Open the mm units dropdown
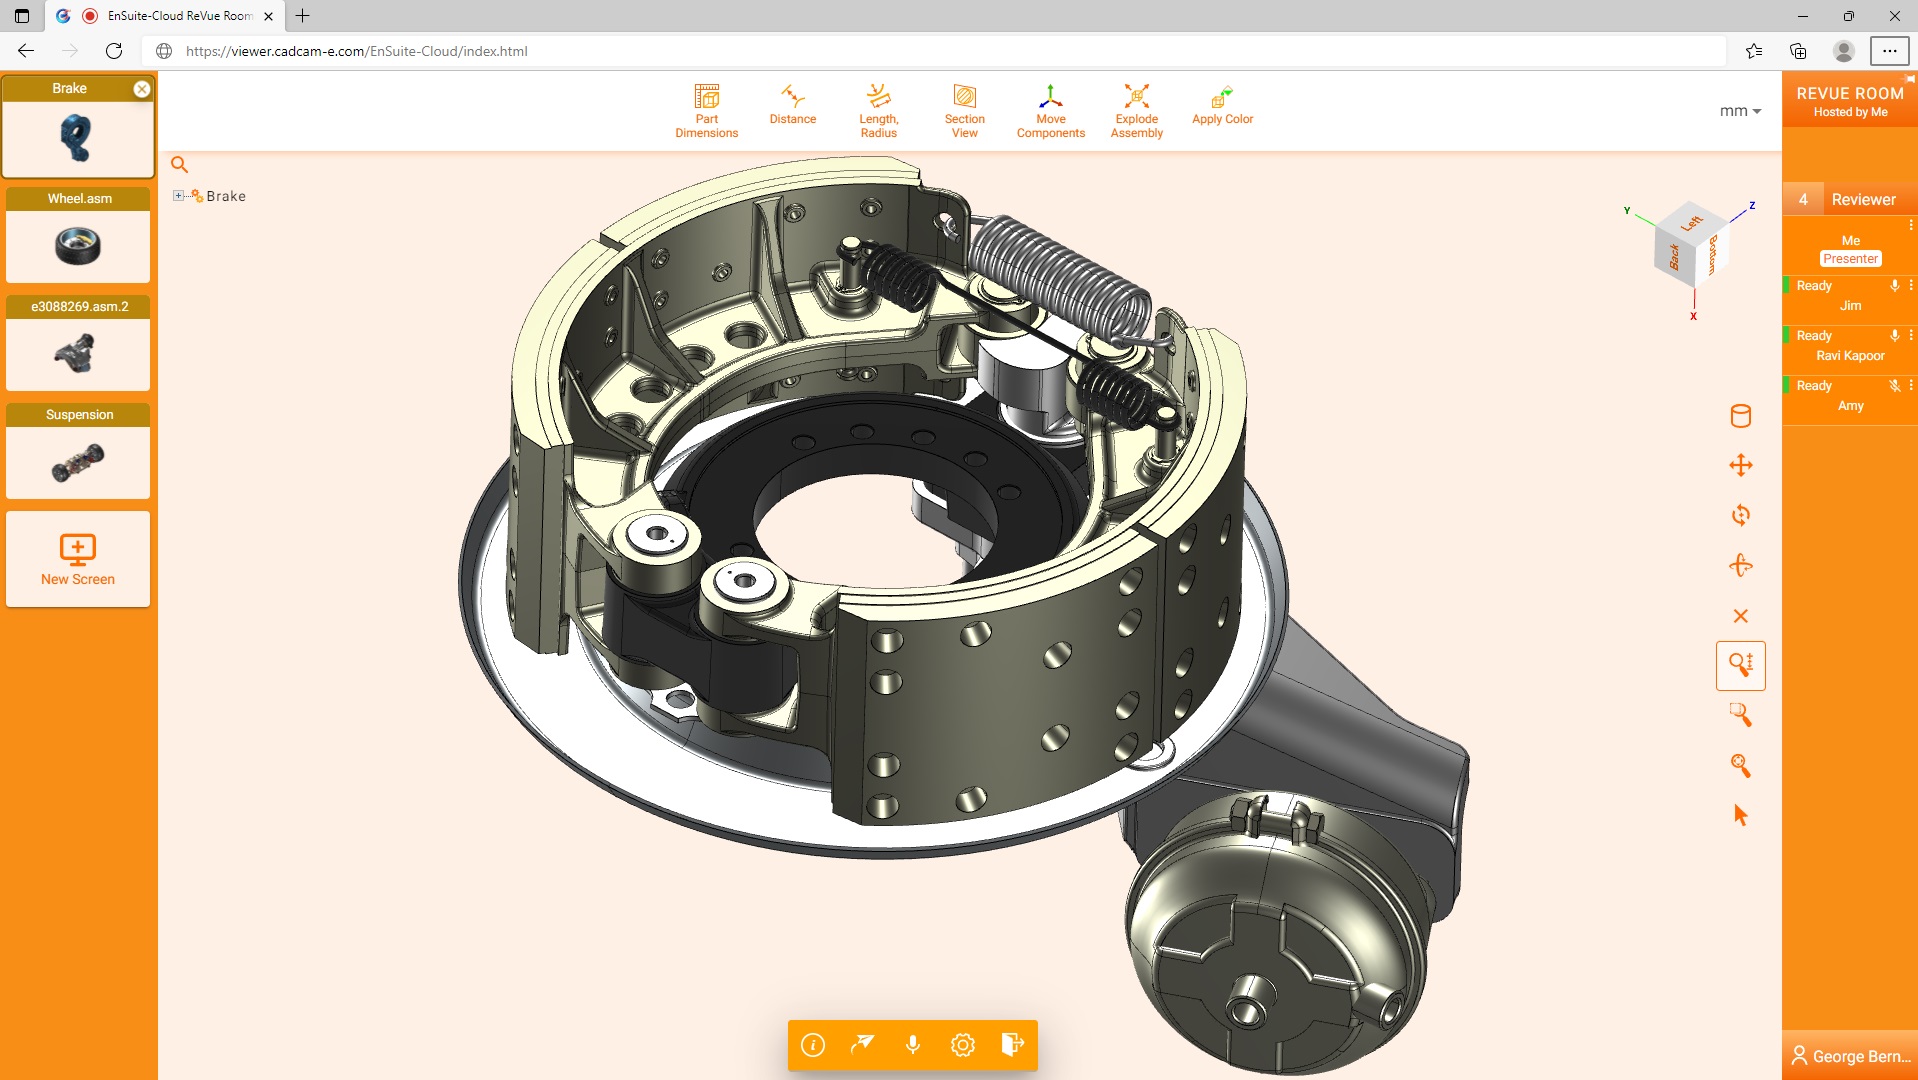The image size is (1918, 1080). pos(1740,111)
